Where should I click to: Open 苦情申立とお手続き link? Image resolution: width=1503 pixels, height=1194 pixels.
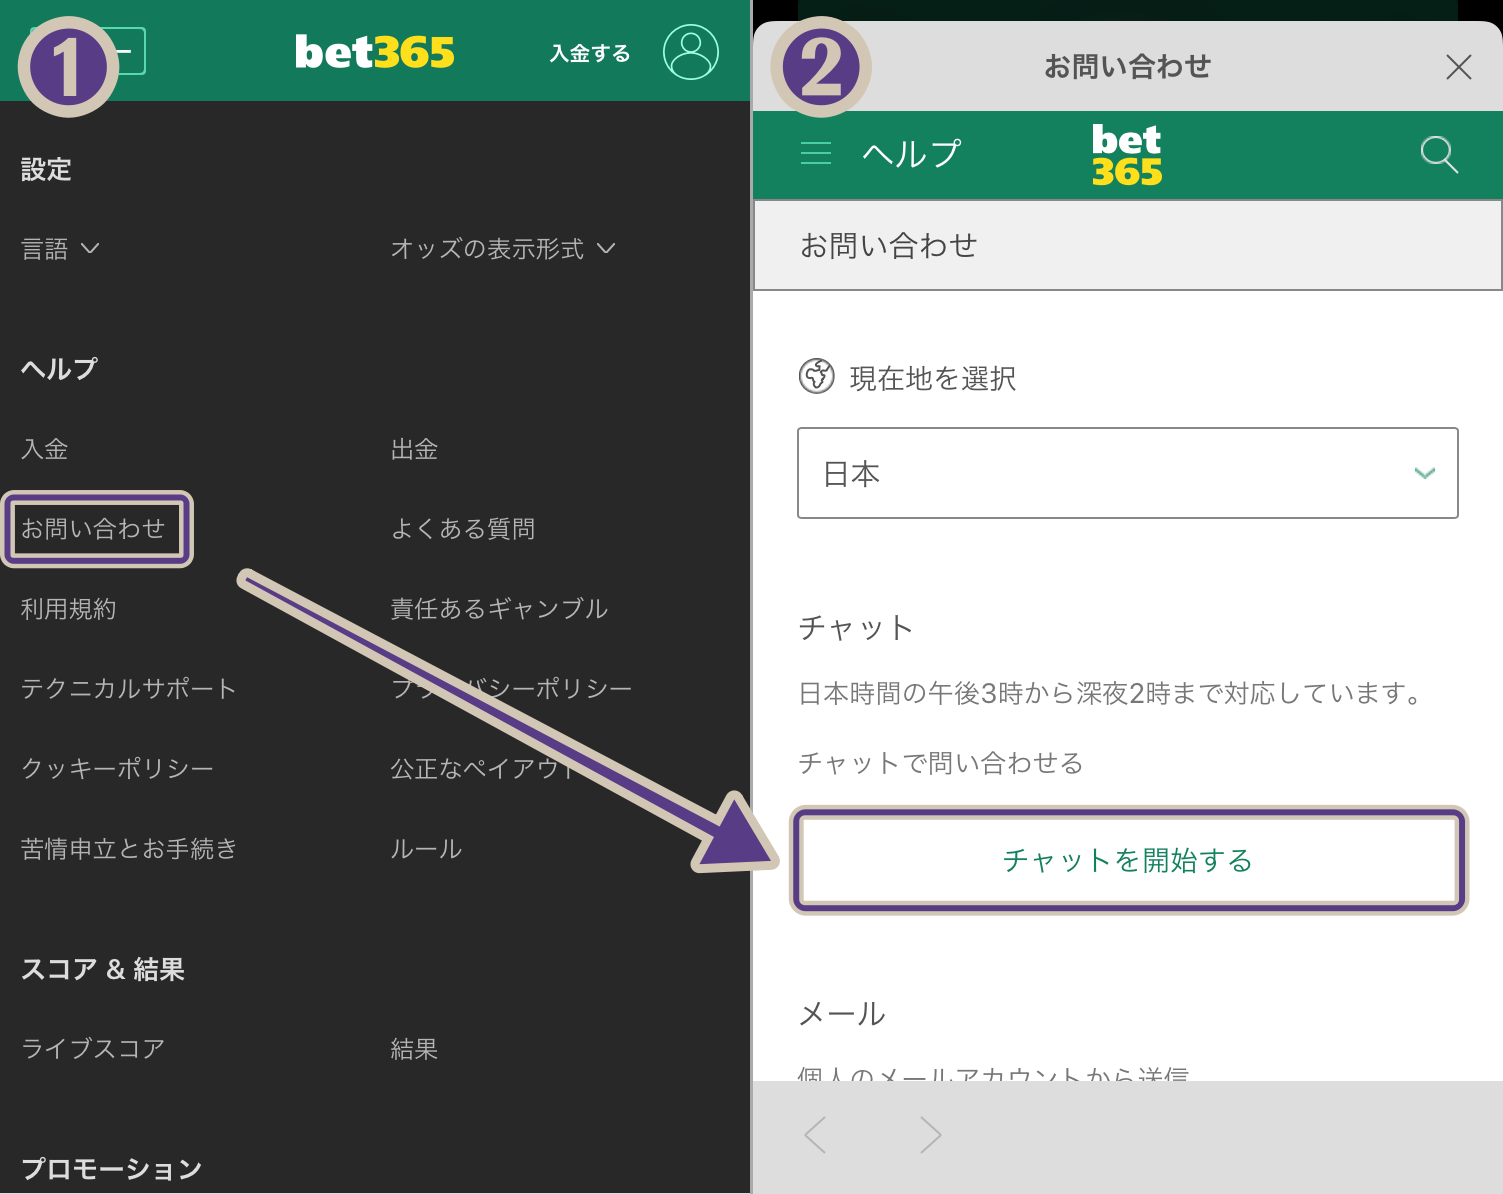129,848
